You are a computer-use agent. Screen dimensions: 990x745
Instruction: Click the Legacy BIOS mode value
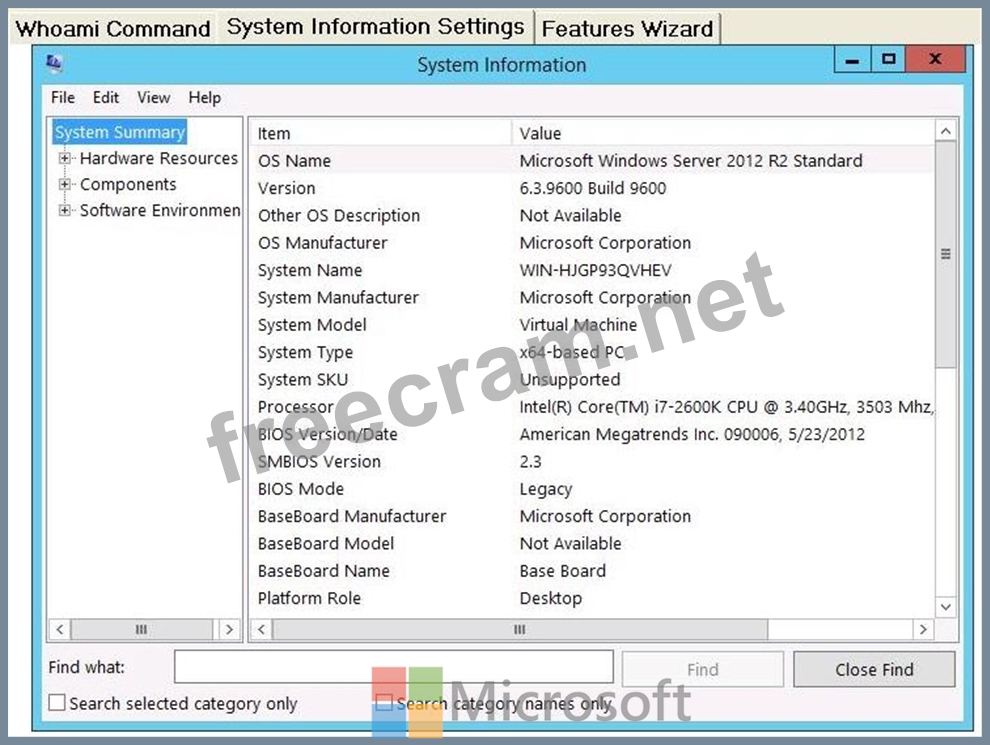point(546,489)
